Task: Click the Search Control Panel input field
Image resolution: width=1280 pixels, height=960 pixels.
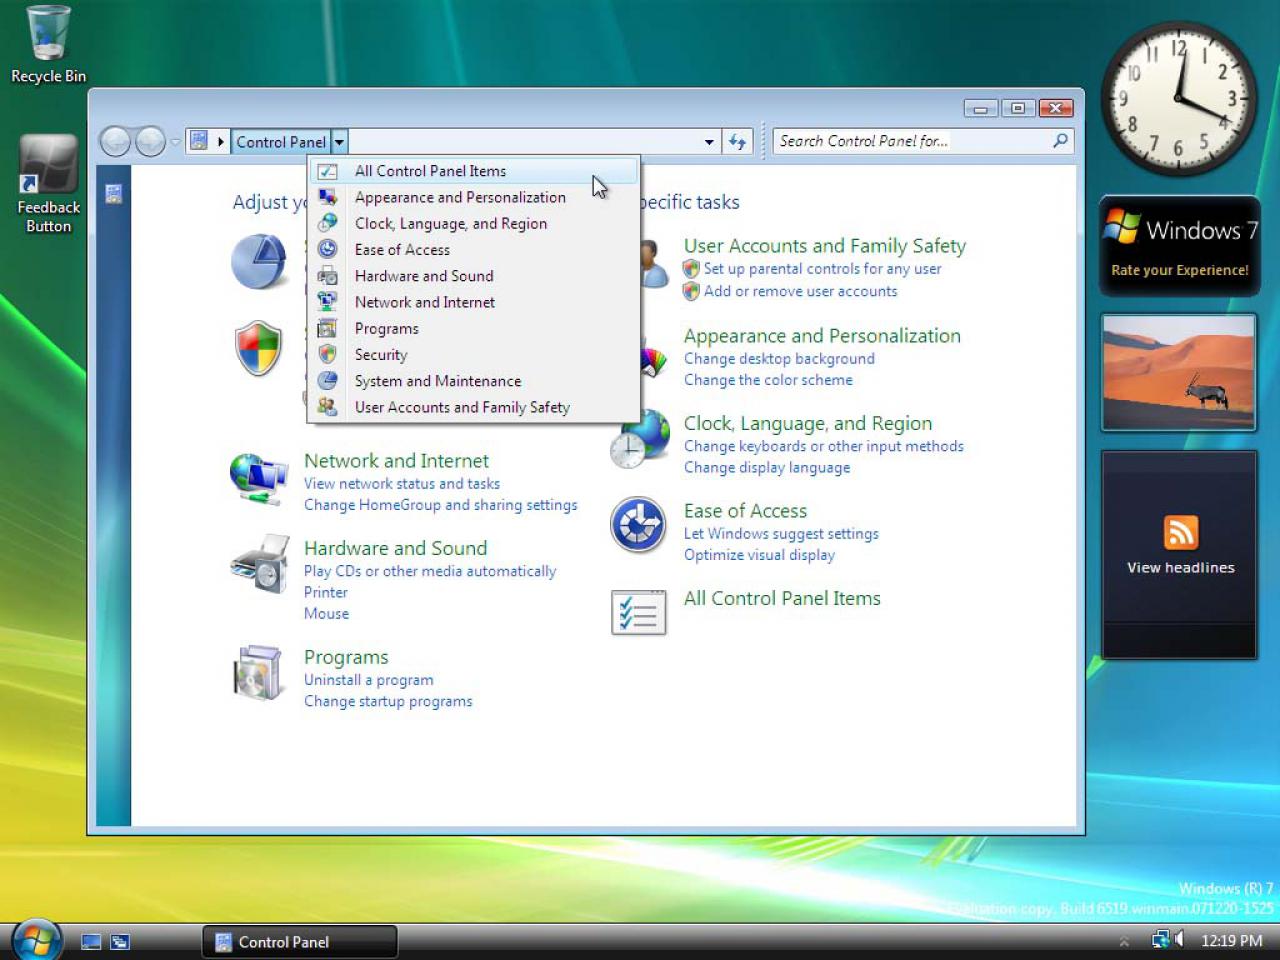Action: 910,141
